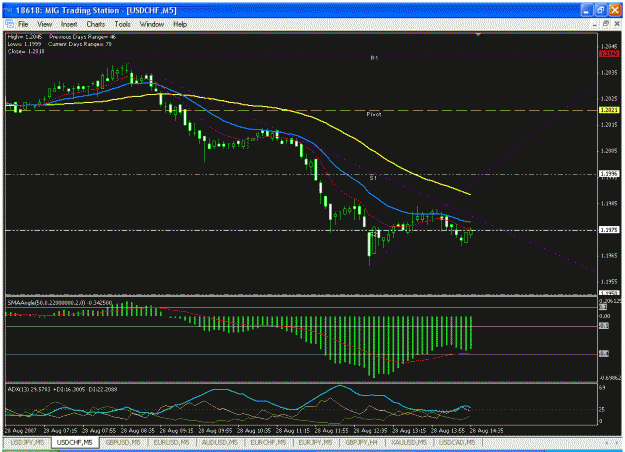Restore down the MIG Trading Station window
The height and width of the screenshot is (452, 625).
pos(600,10)
